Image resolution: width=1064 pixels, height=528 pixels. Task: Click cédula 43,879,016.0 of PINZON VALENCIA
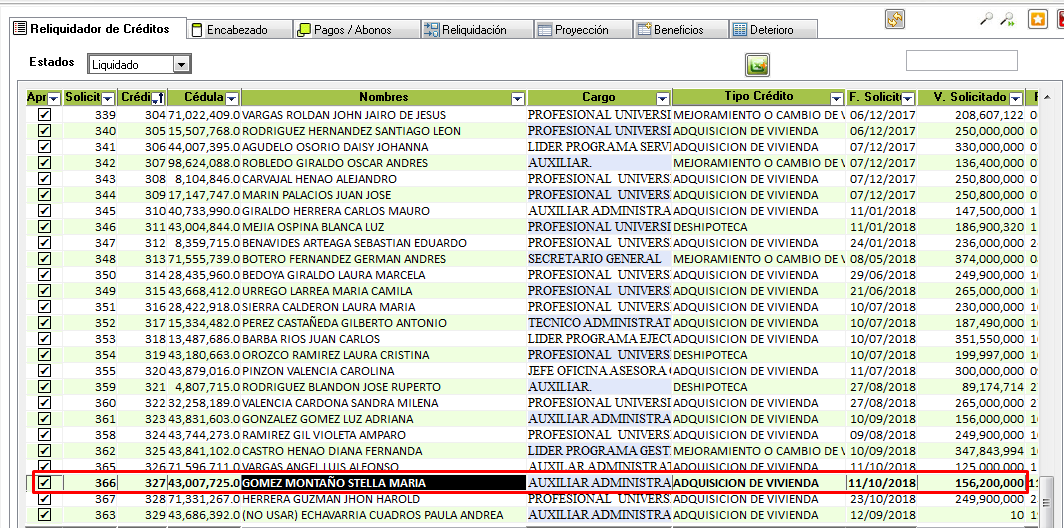204,371
